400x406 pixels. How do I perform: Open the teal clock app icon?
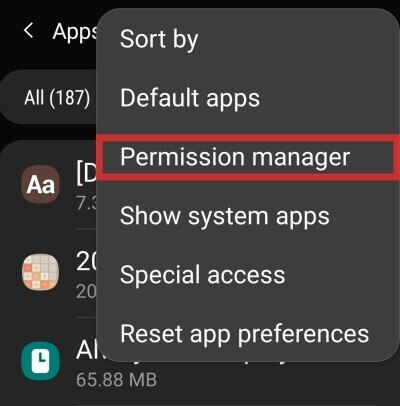tap(40, 361)
